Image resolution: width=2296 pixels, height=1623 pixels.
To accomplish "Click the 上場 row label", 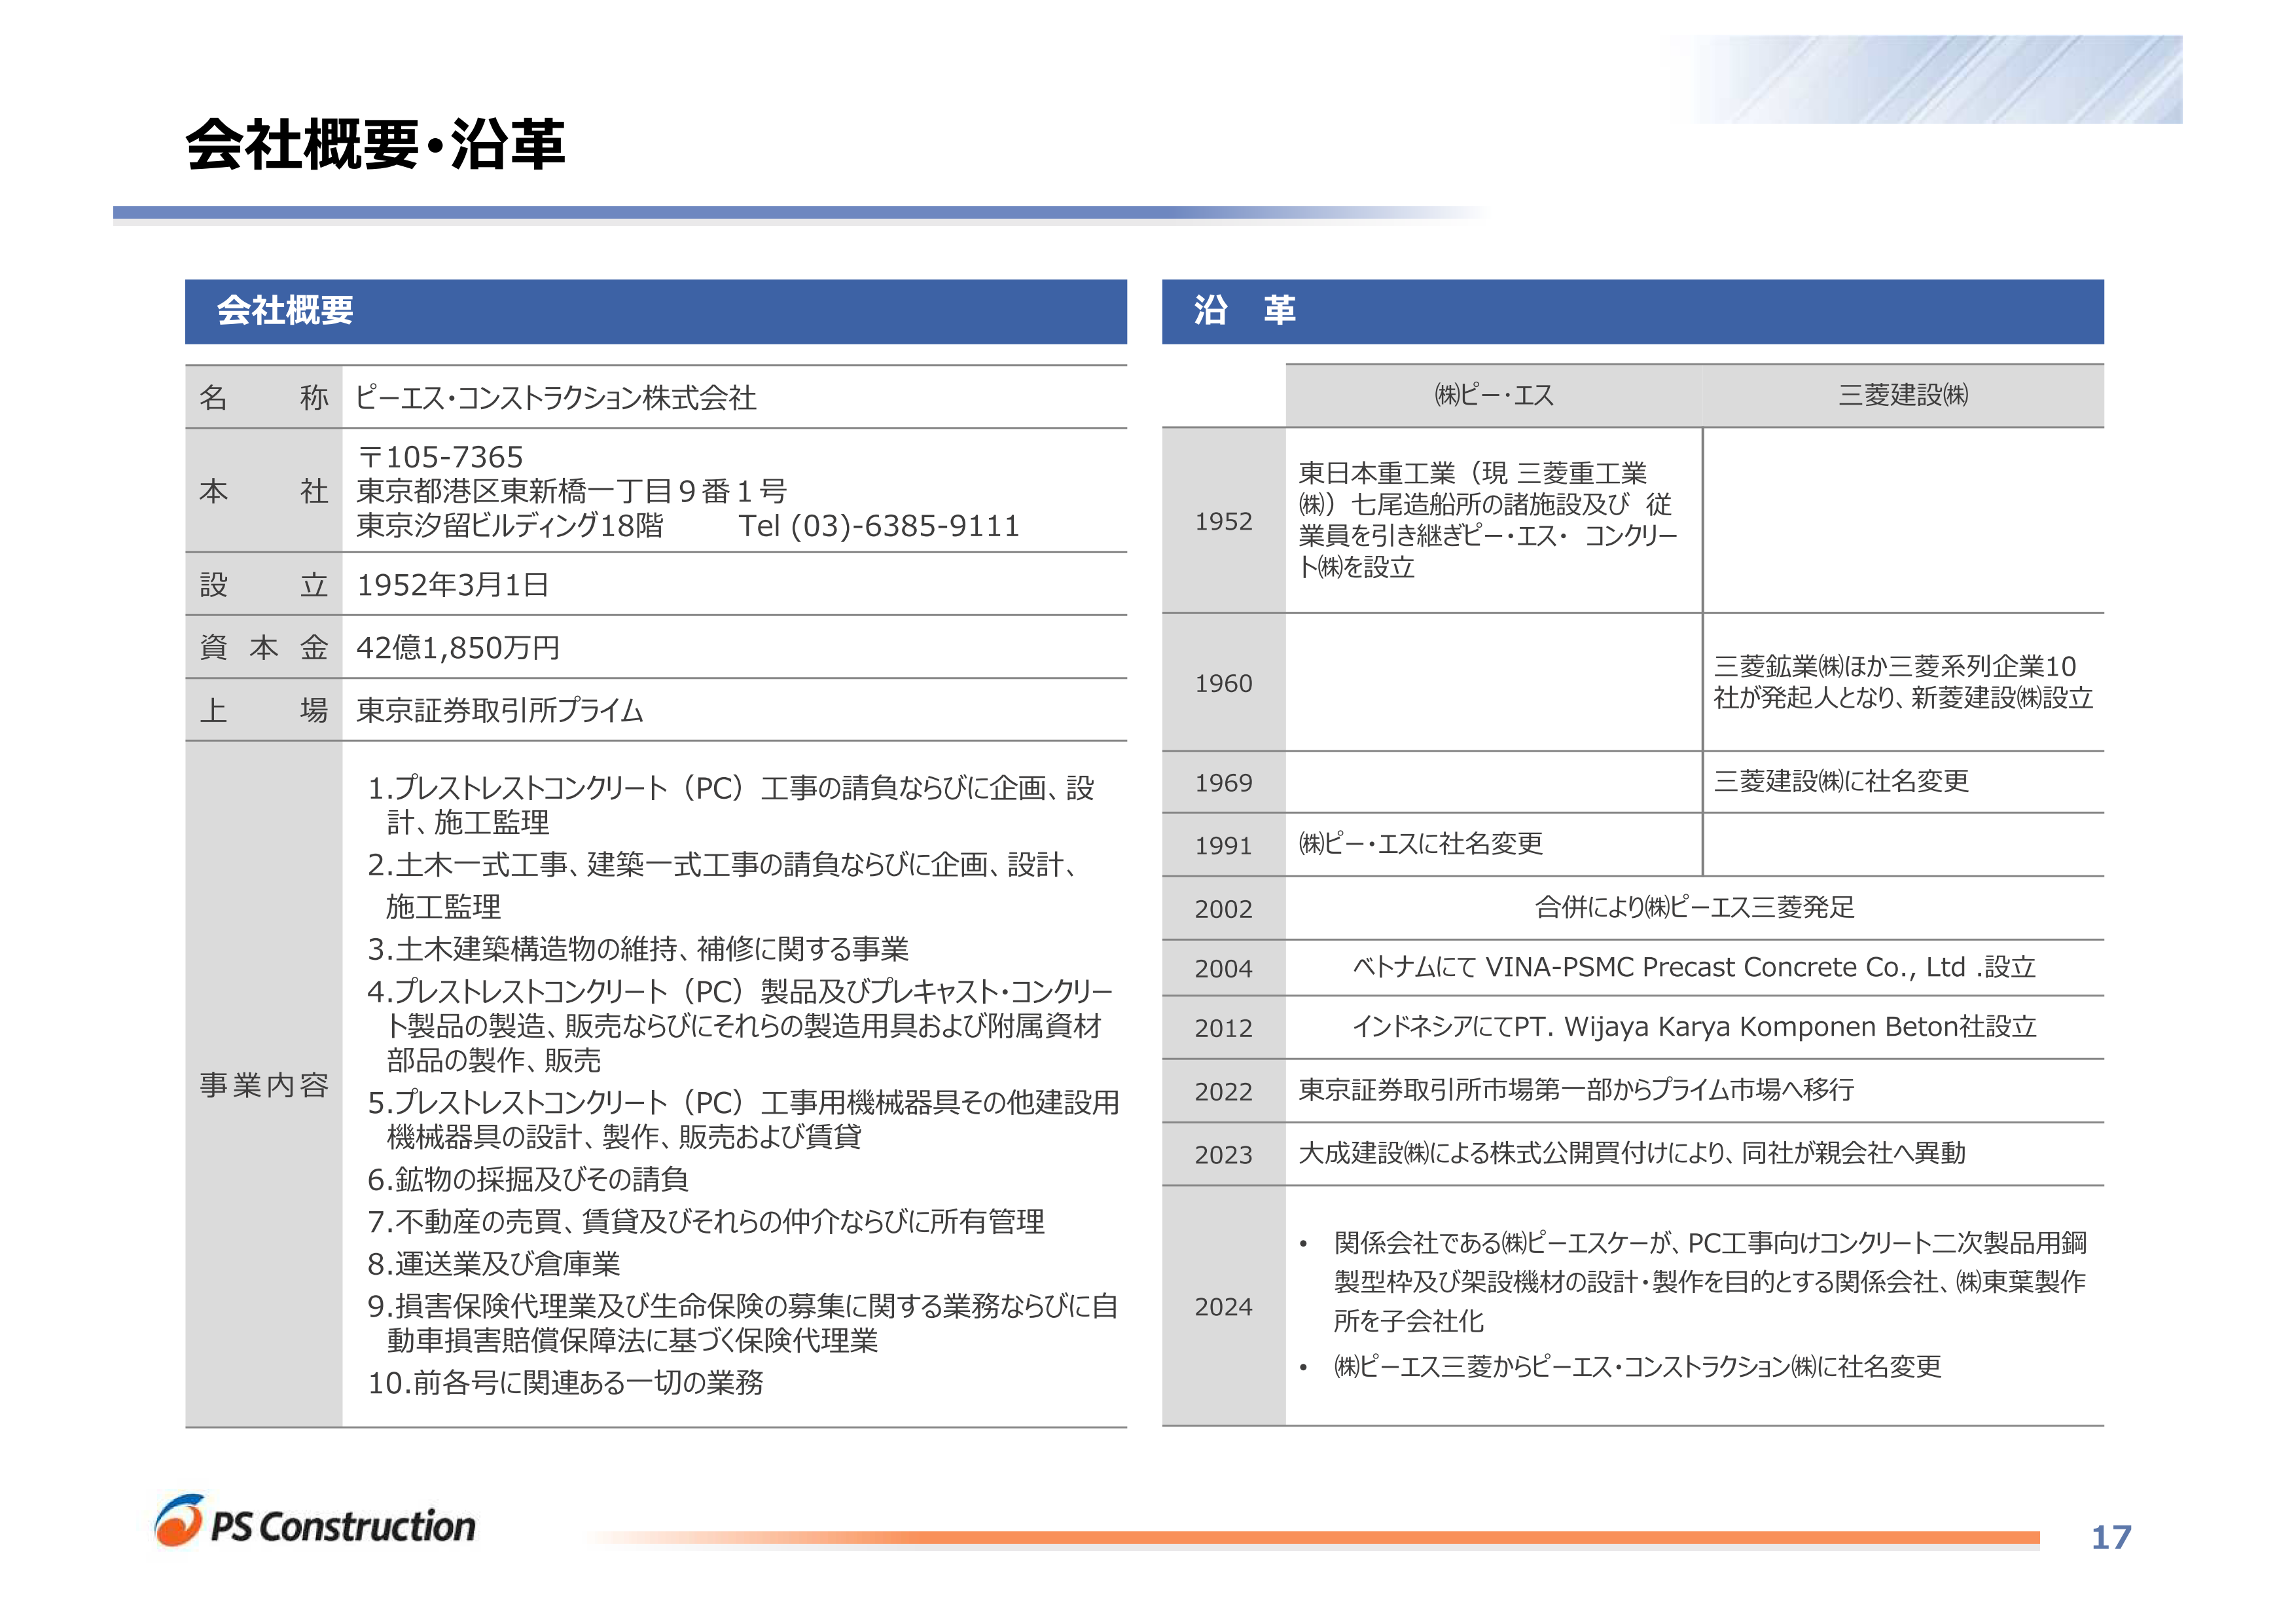I will tap(264, 711).
